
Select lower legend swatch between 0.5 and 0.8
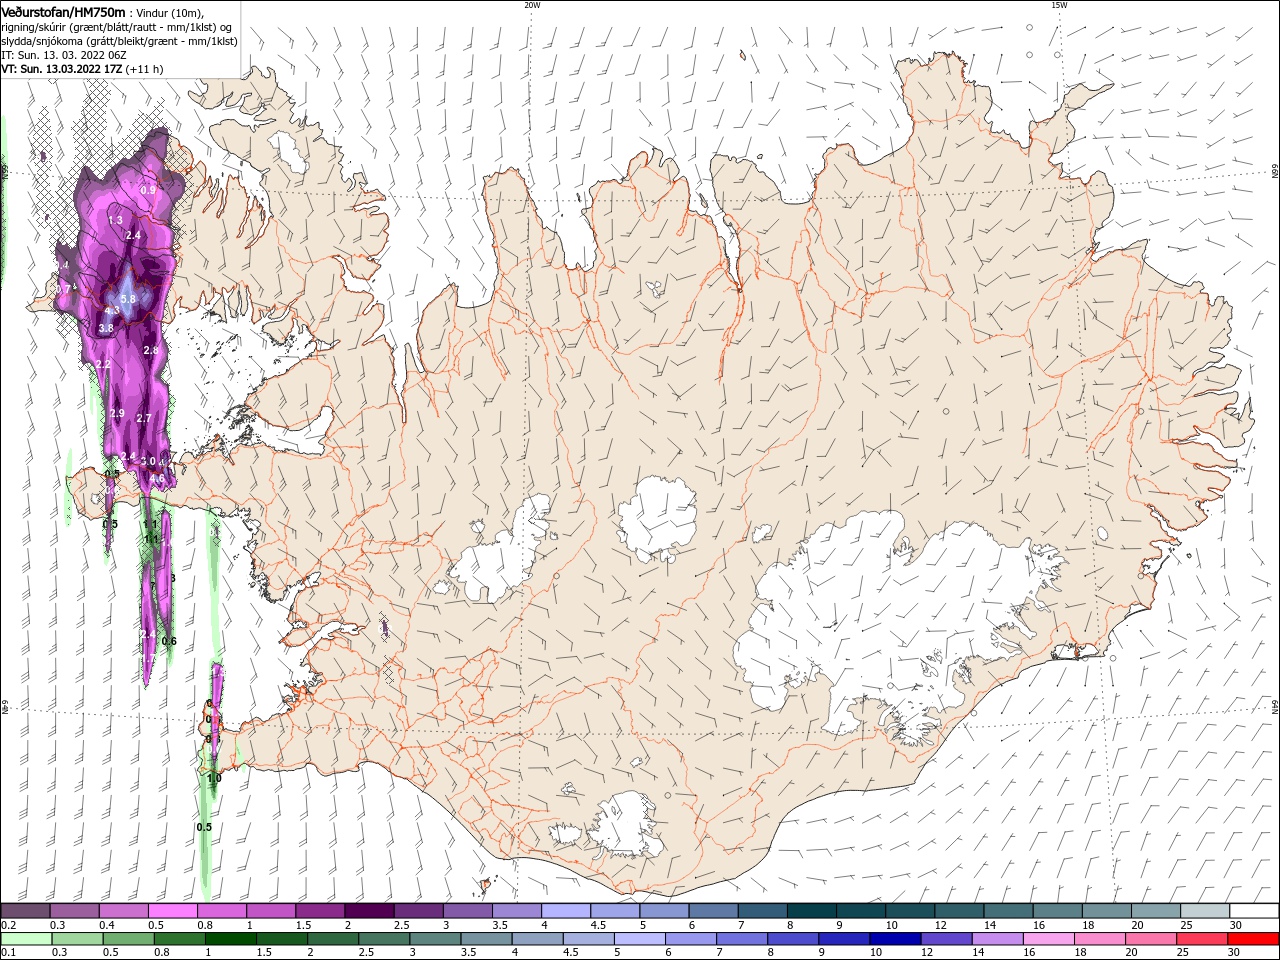tap(128, 939)
